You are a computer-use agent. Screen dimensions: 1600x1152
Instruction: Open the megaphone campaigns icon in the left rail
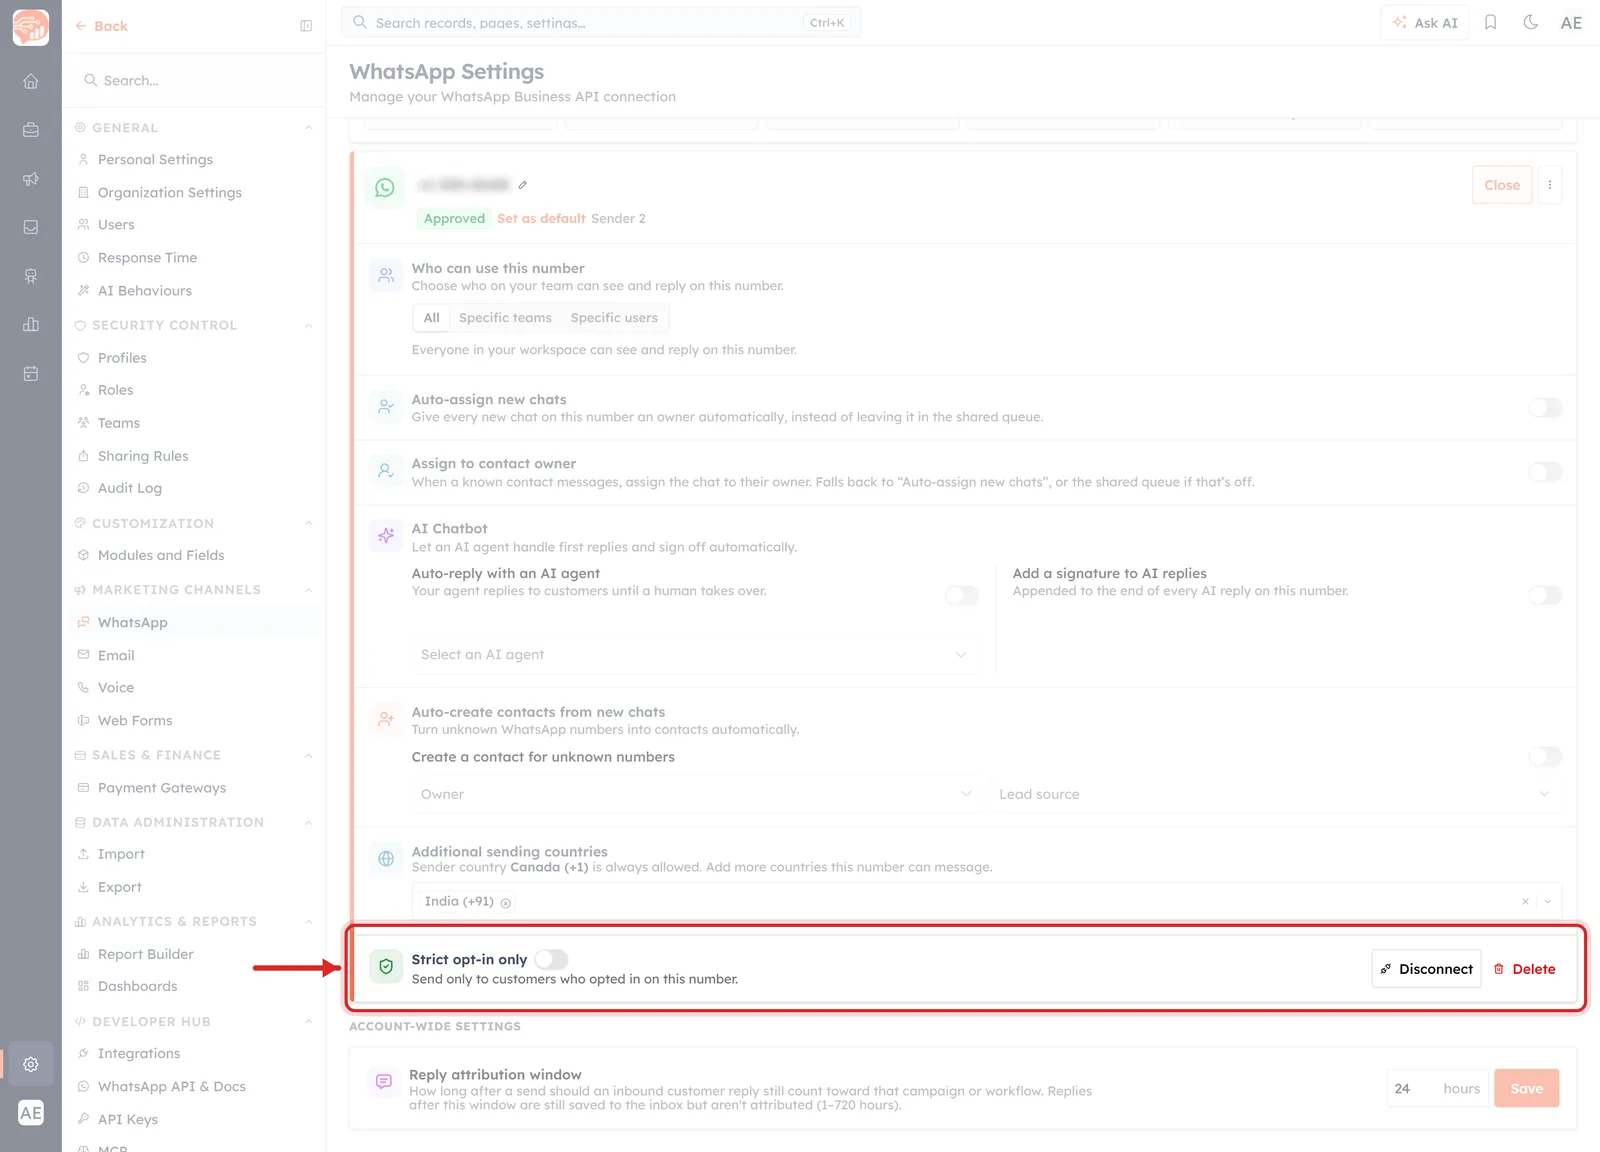point(31,179)
